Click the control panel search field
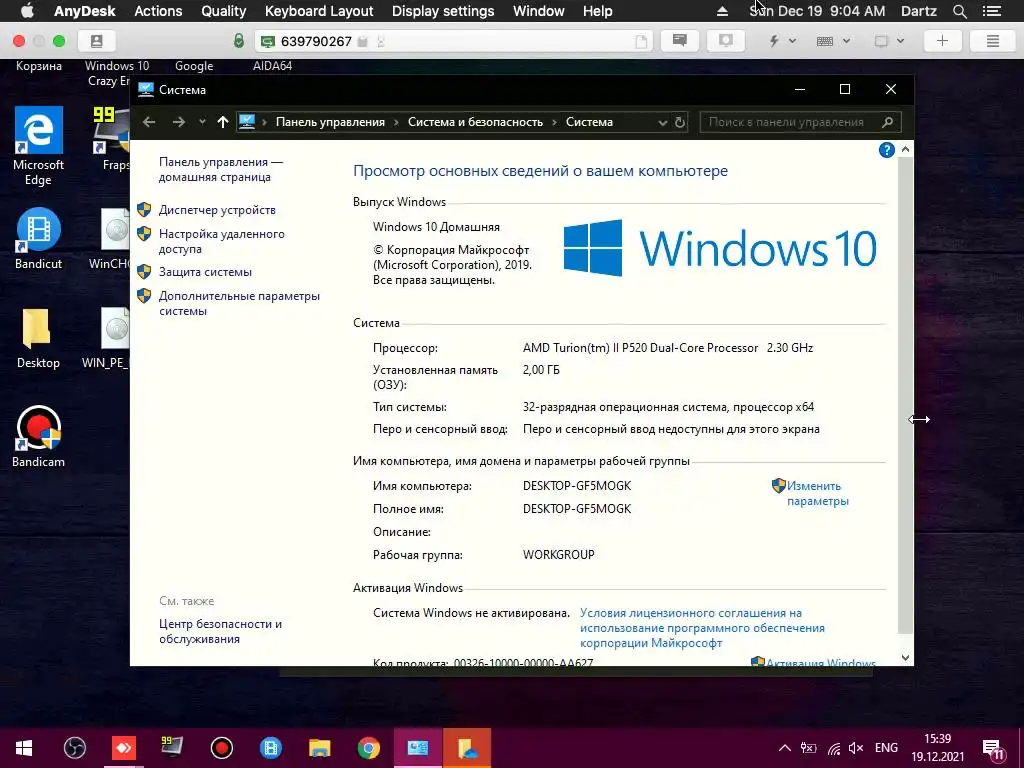 pyautogui.click(x=800, y=122)
